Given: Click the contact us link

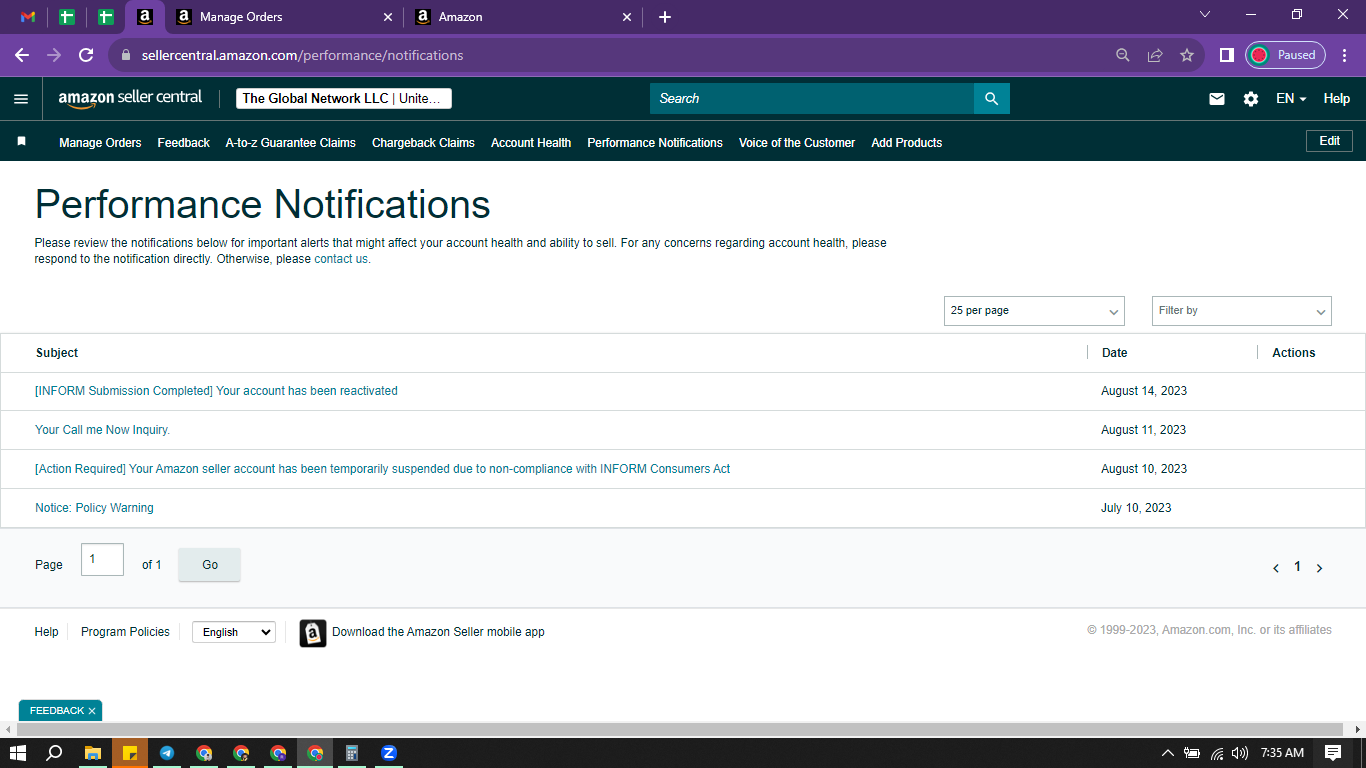Looking at the screenshot, I should (341, 259).
